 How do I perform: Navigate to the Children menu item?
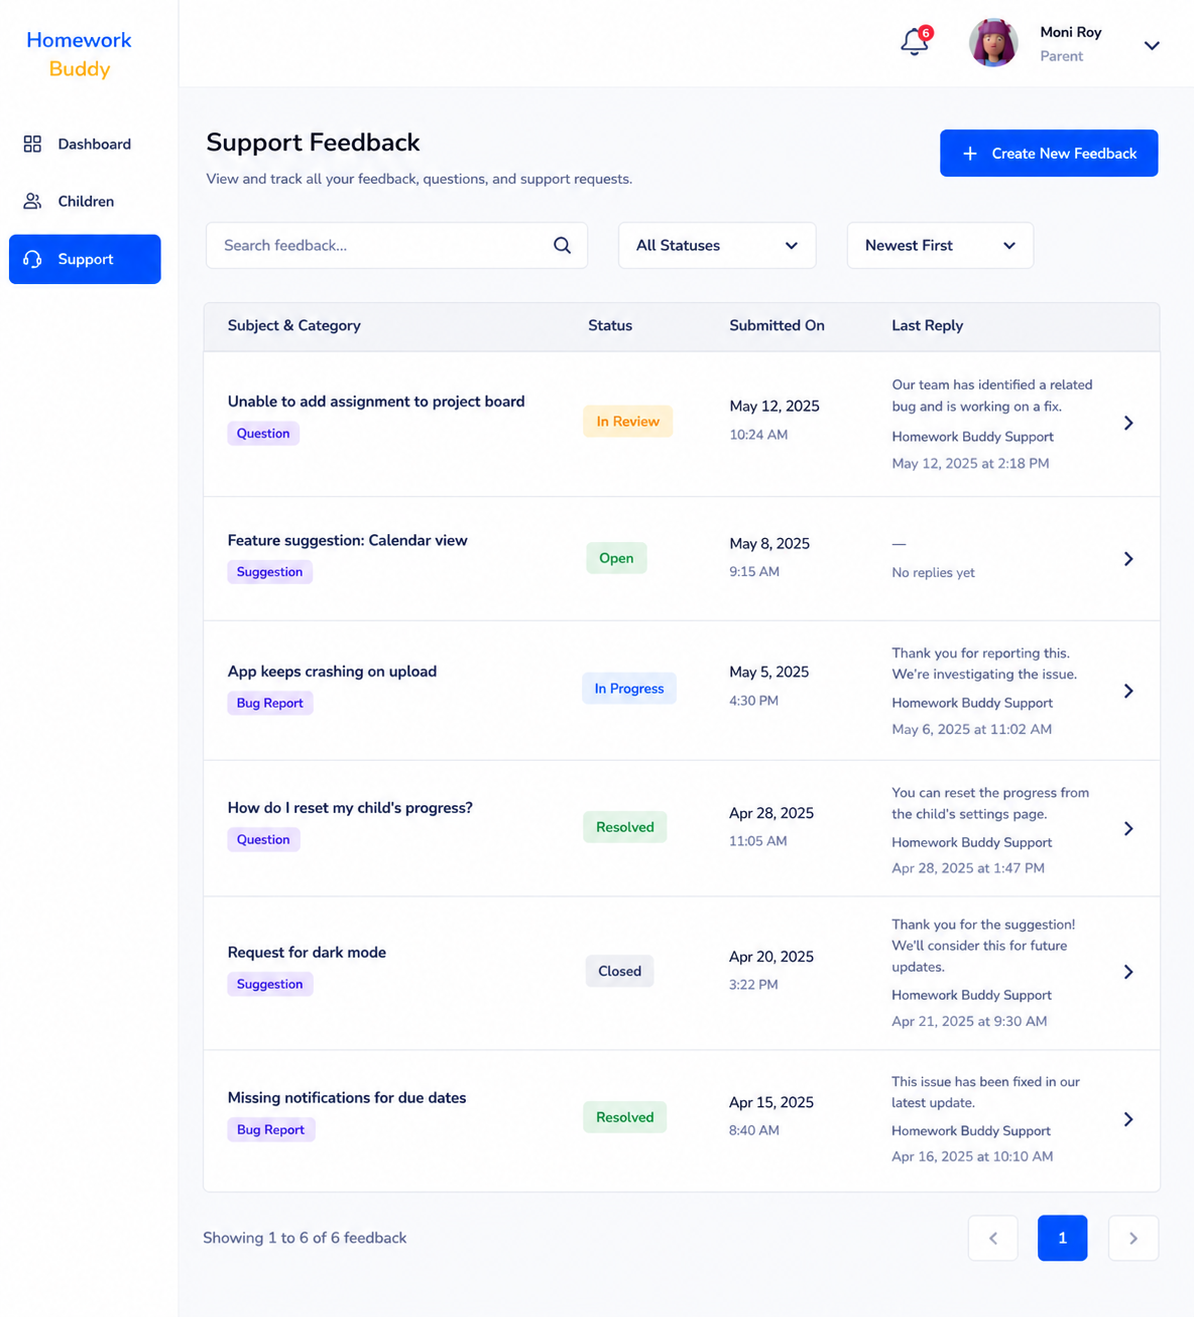(85, 201)
